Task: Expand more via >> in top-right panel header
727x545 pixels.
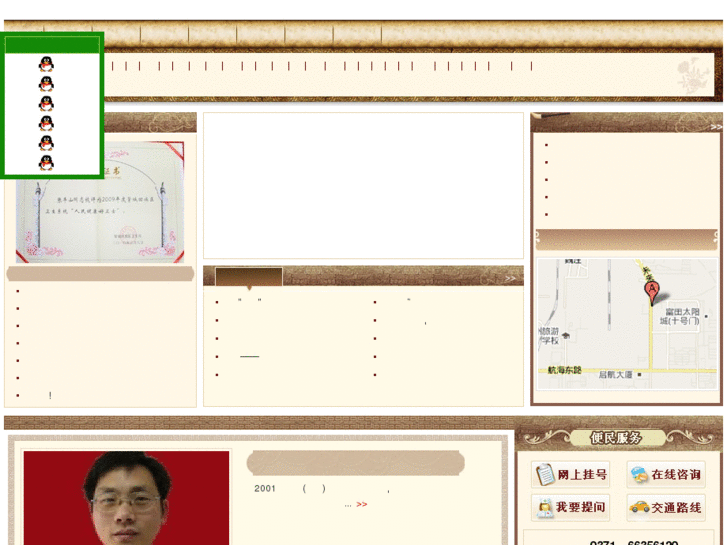Action: 716,127
